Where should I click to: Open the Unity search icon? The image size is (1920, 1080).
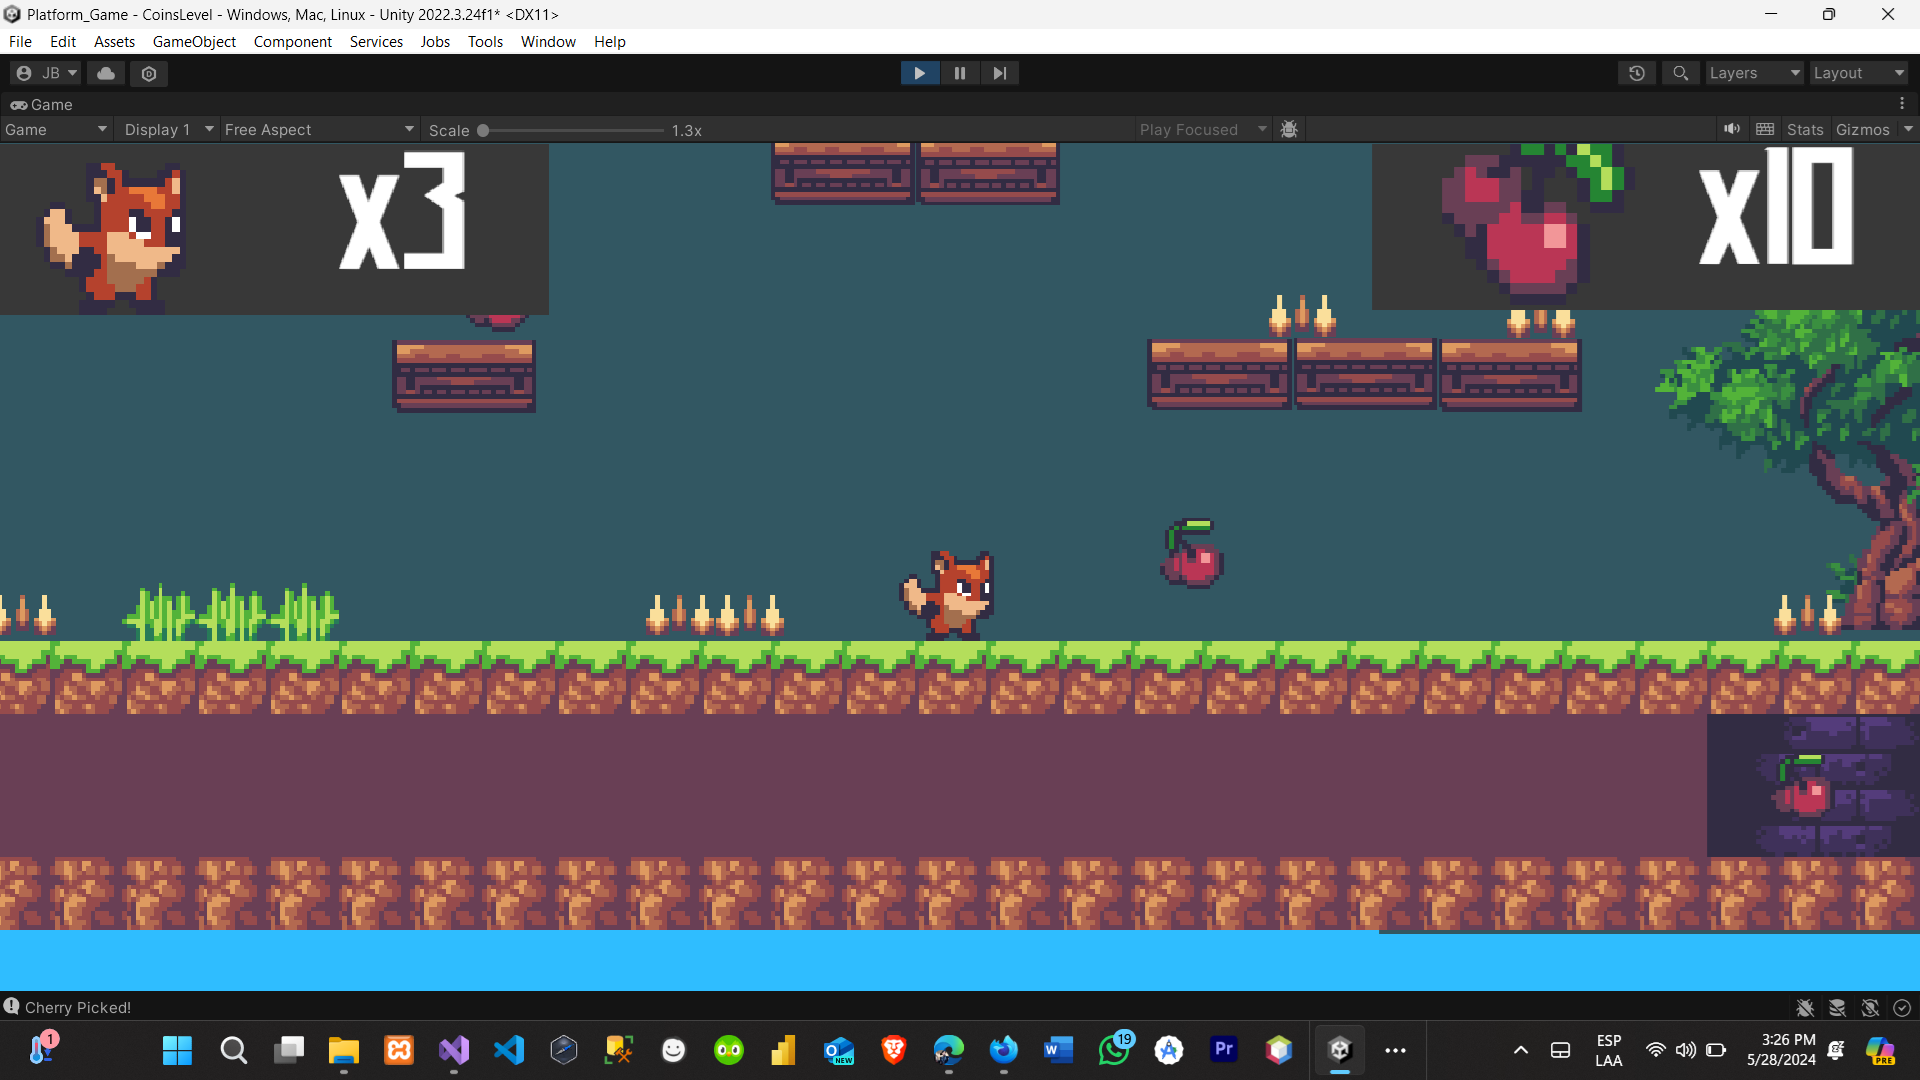[x=1681, y=73]
